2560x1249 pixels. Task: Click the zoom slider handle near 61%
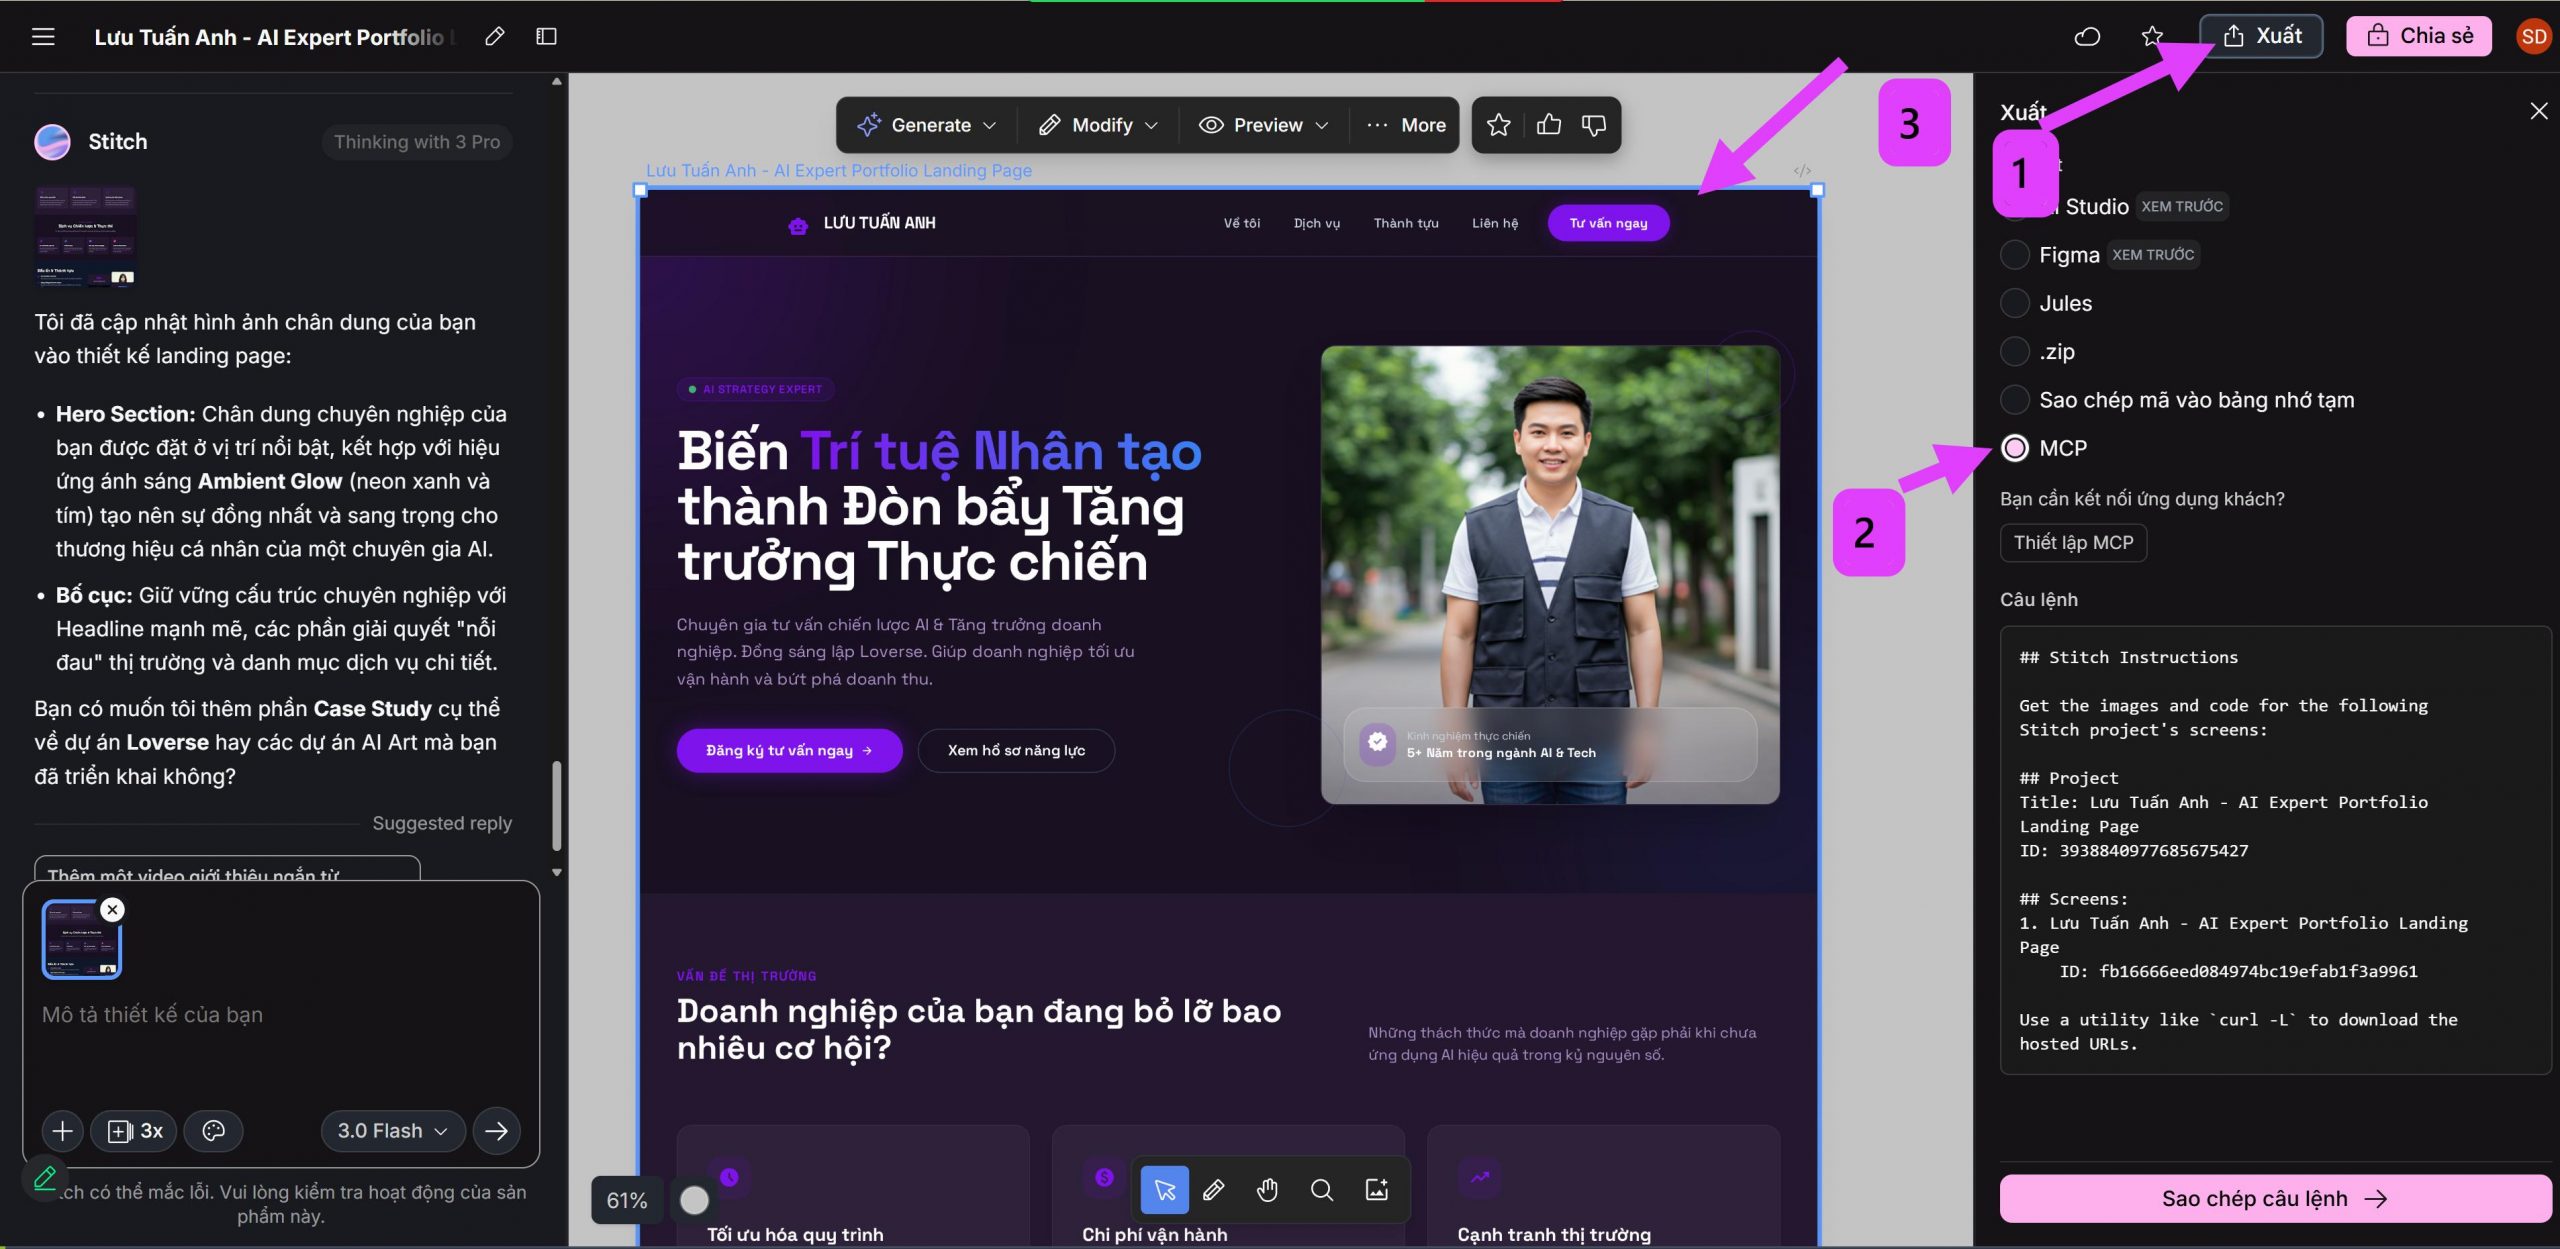[694, 1200]
